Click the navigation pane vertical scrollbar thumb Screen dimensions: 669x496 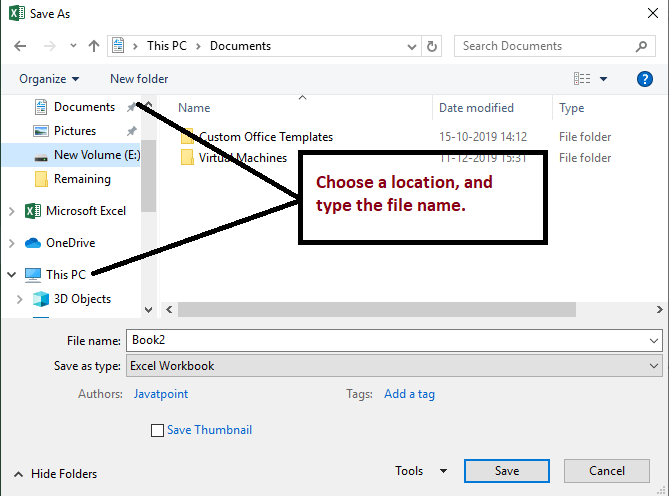click(x=148, y=175)
